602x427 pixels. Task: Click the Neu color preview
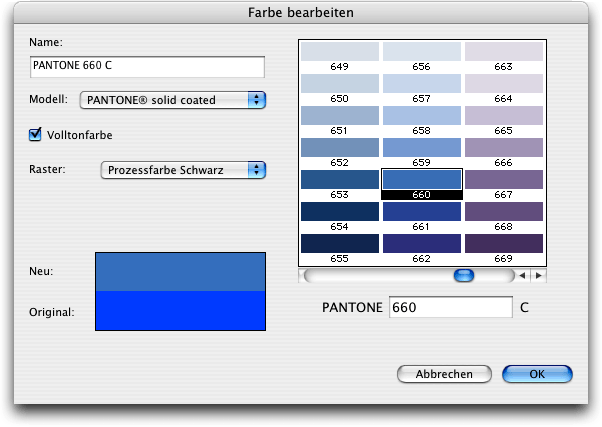(180, 272)
